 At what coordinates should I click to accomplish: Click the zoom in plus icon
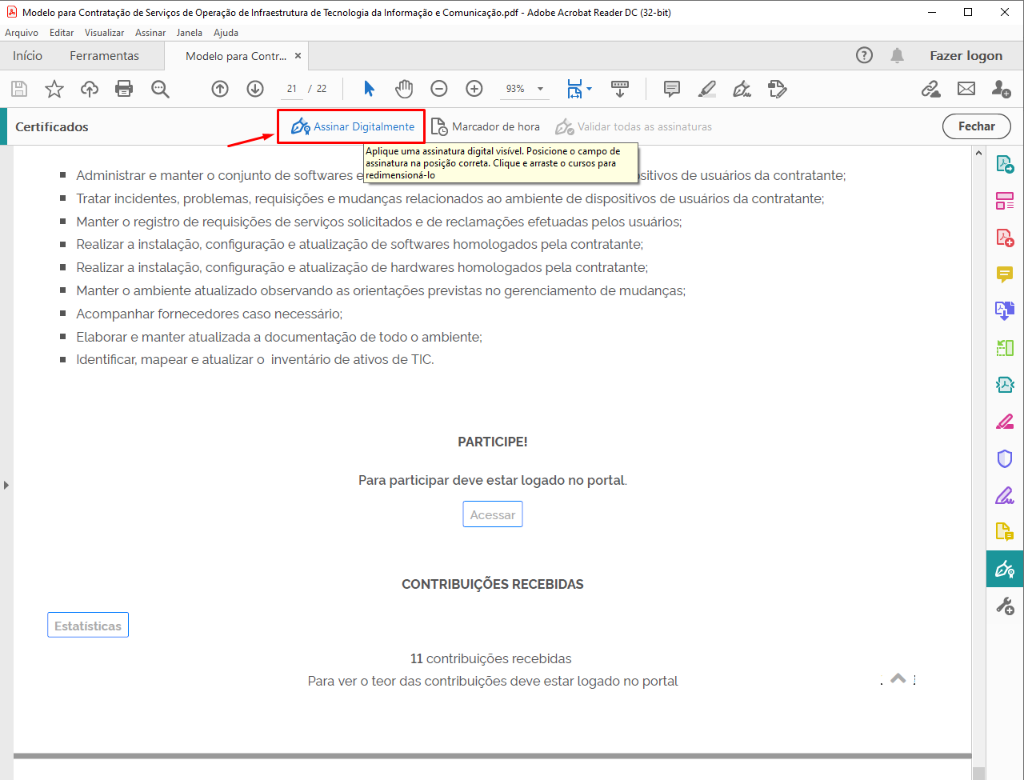(475, 89)
